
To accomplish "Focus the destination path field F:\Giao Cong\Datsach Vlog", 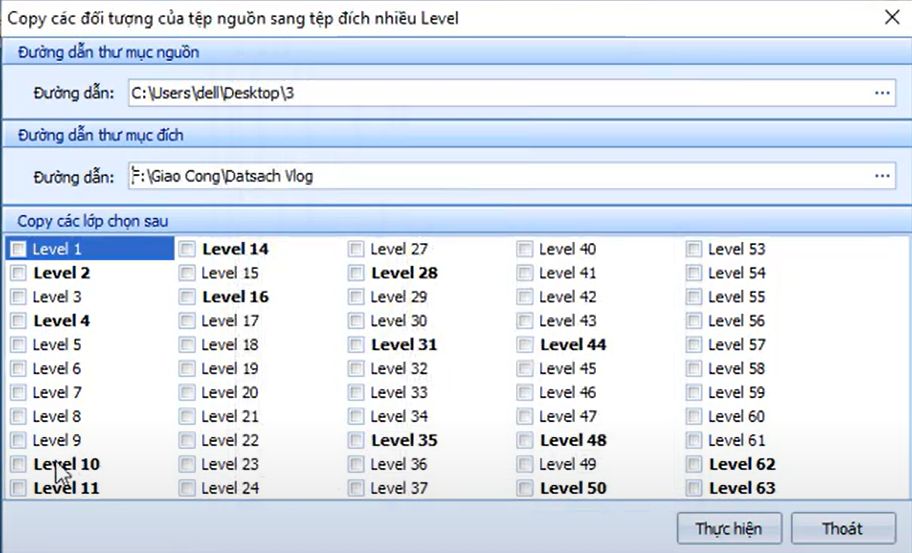I will coord(512,176).
